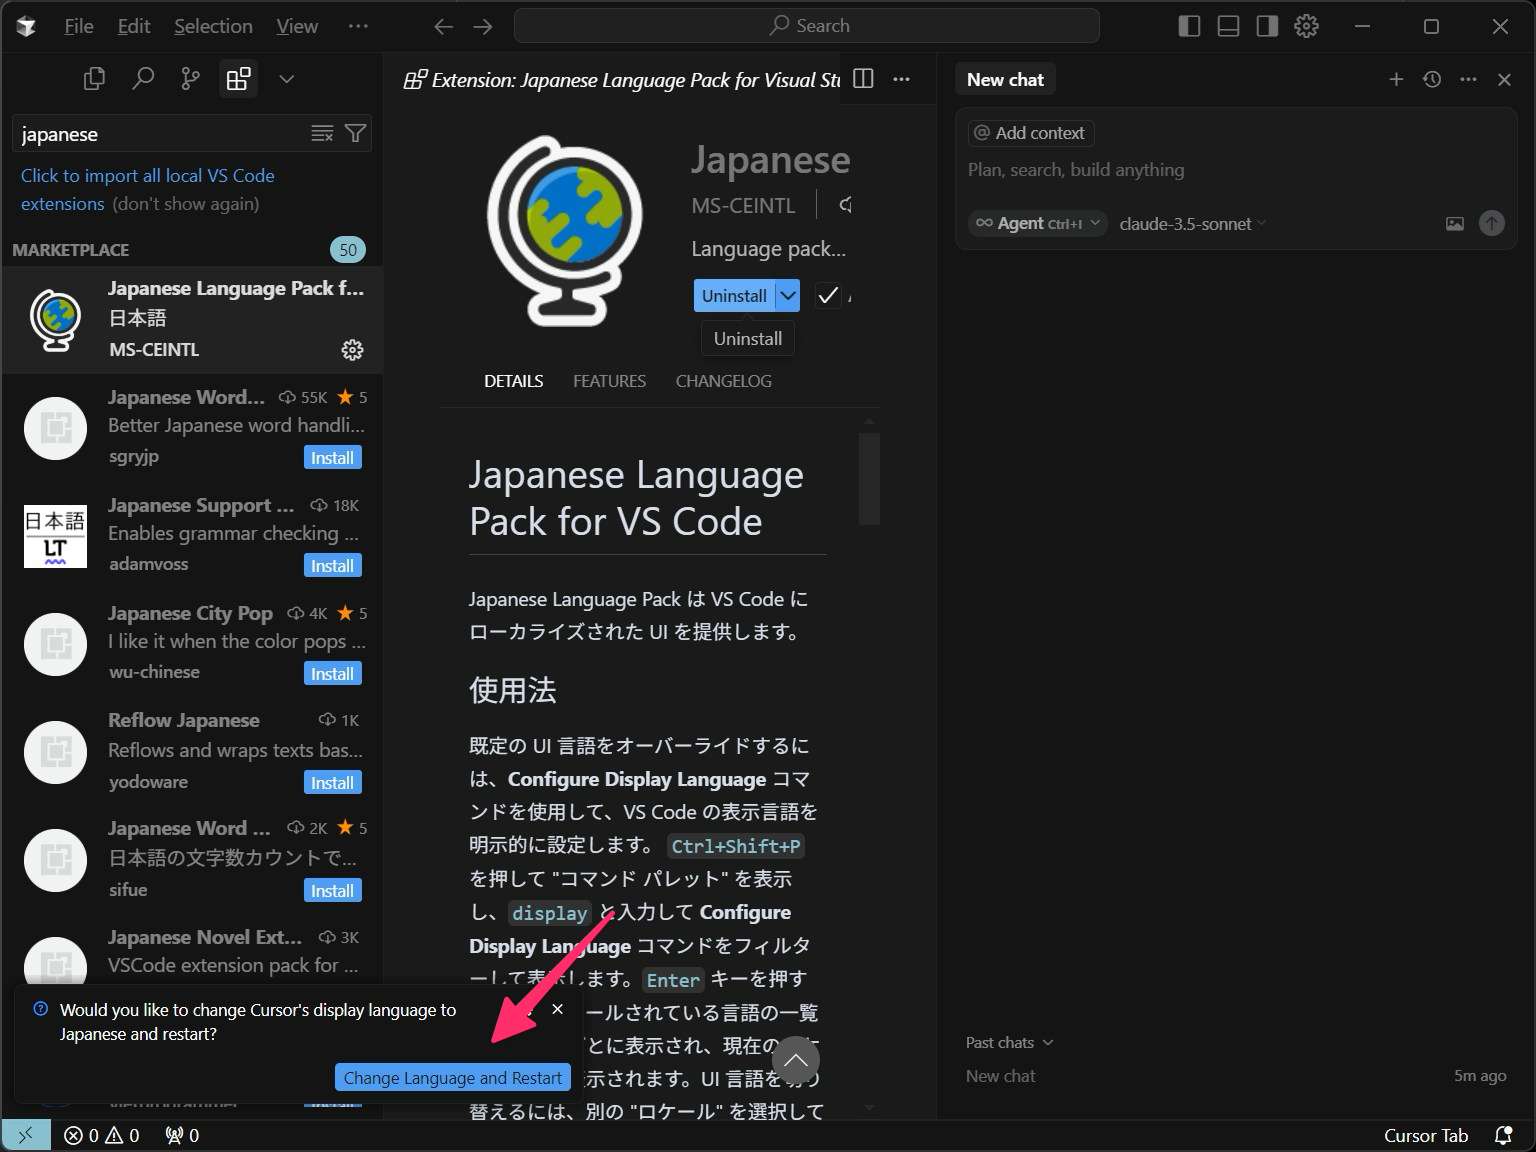Toggle the auto update checkbox

[828, 295]
